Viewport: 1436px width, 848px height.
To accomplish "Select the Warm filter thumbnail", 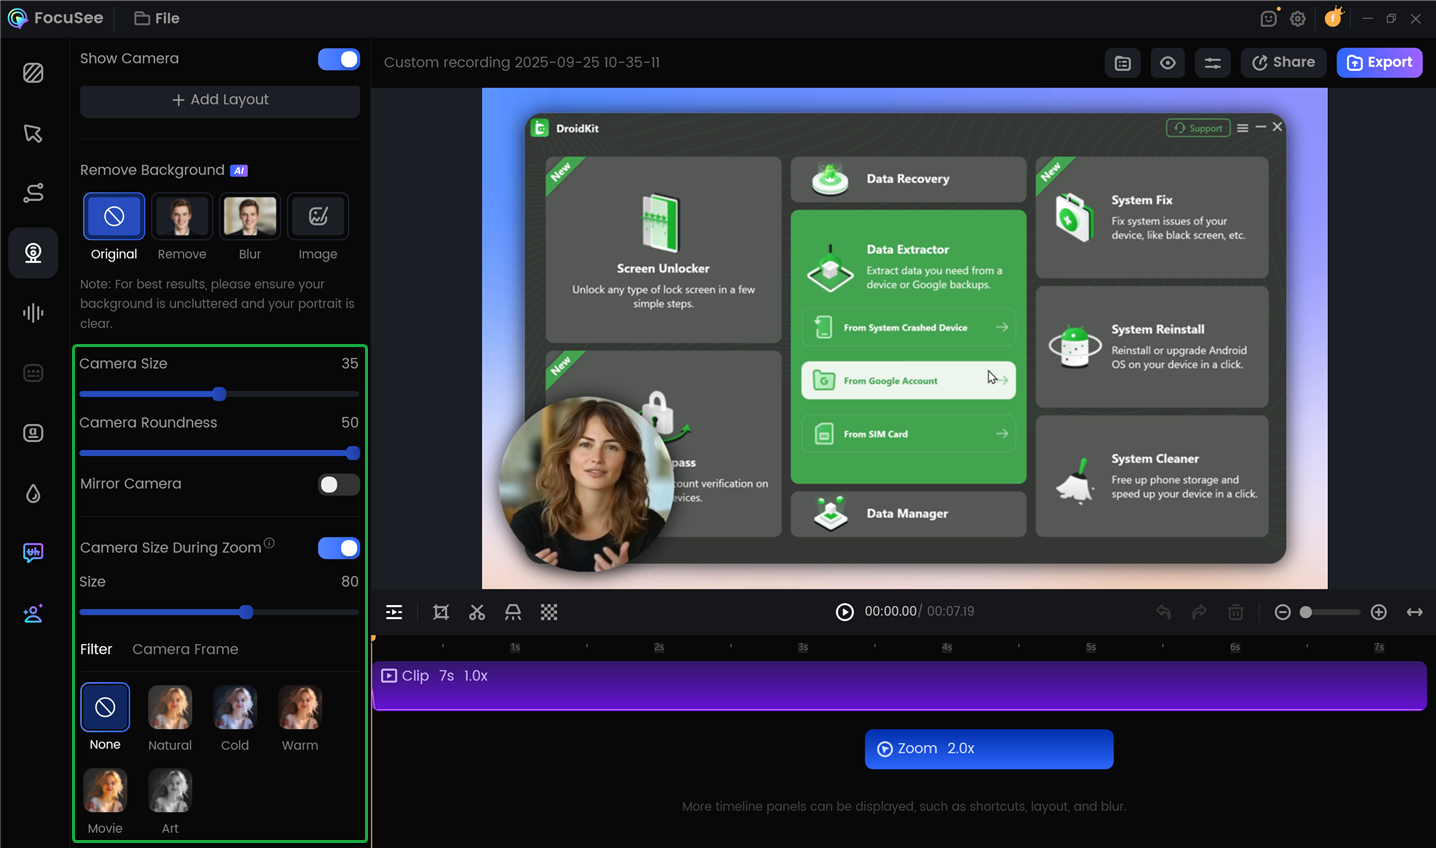I will [x=300, y=708].
